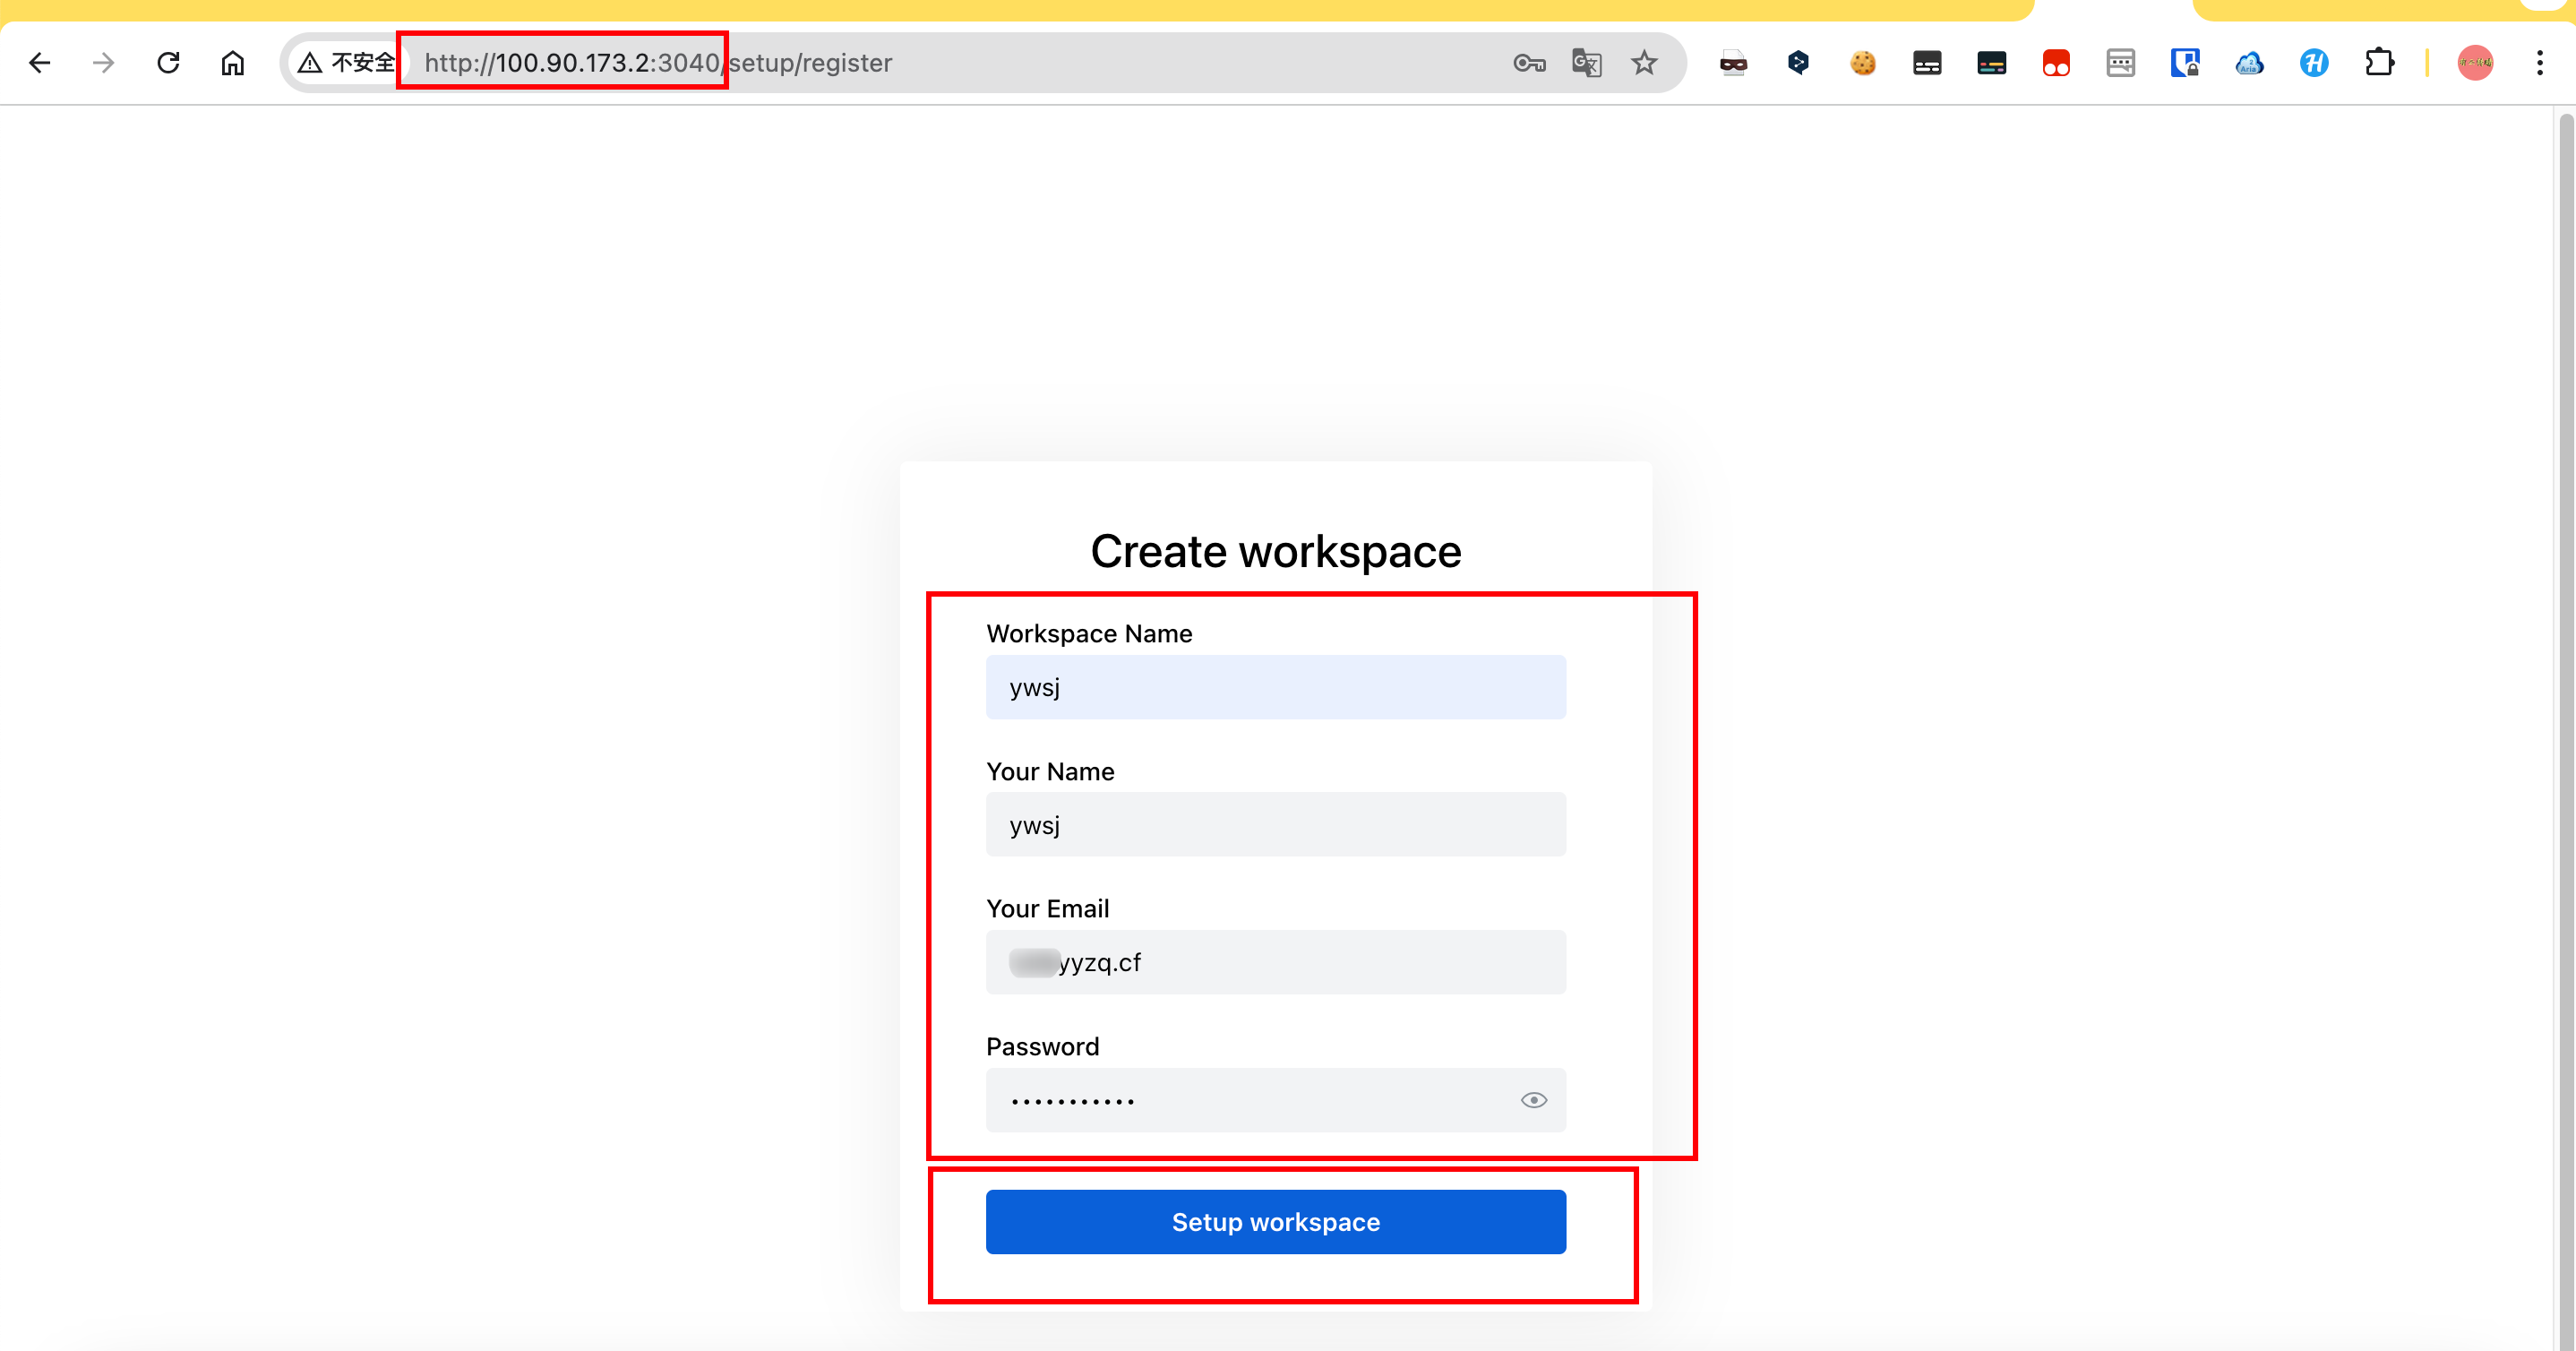Show password using the eye icon
The width and height of the screenshot is (2576, 1351).
tap(1533, 1100)
